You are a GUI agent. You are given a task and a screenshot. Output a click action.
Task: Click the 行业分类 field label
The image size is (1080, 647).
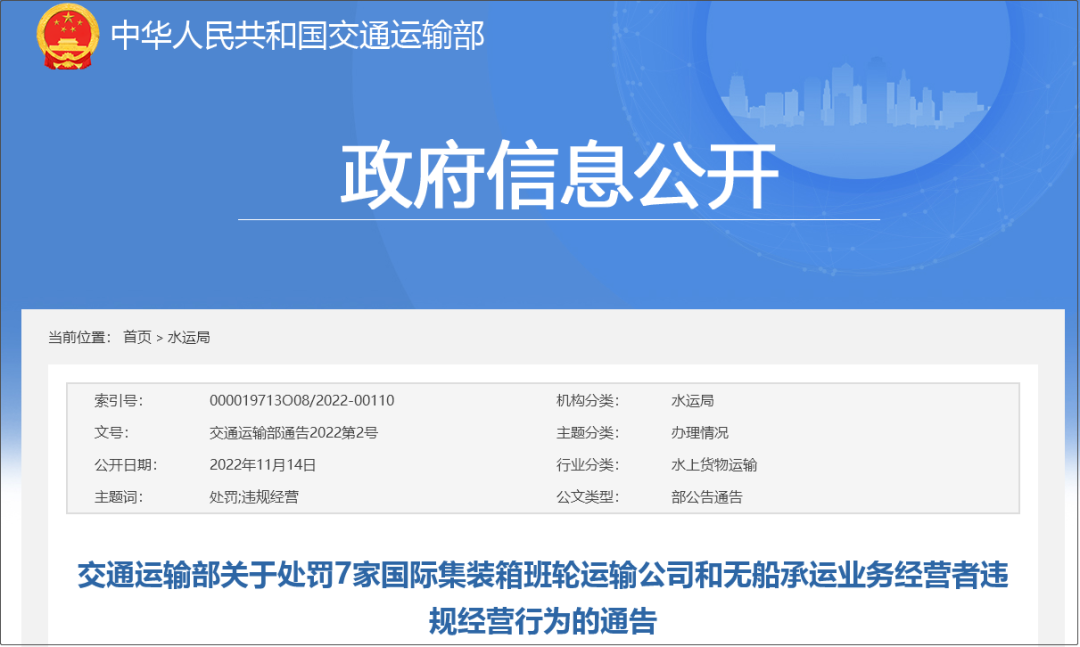(587, 464)
